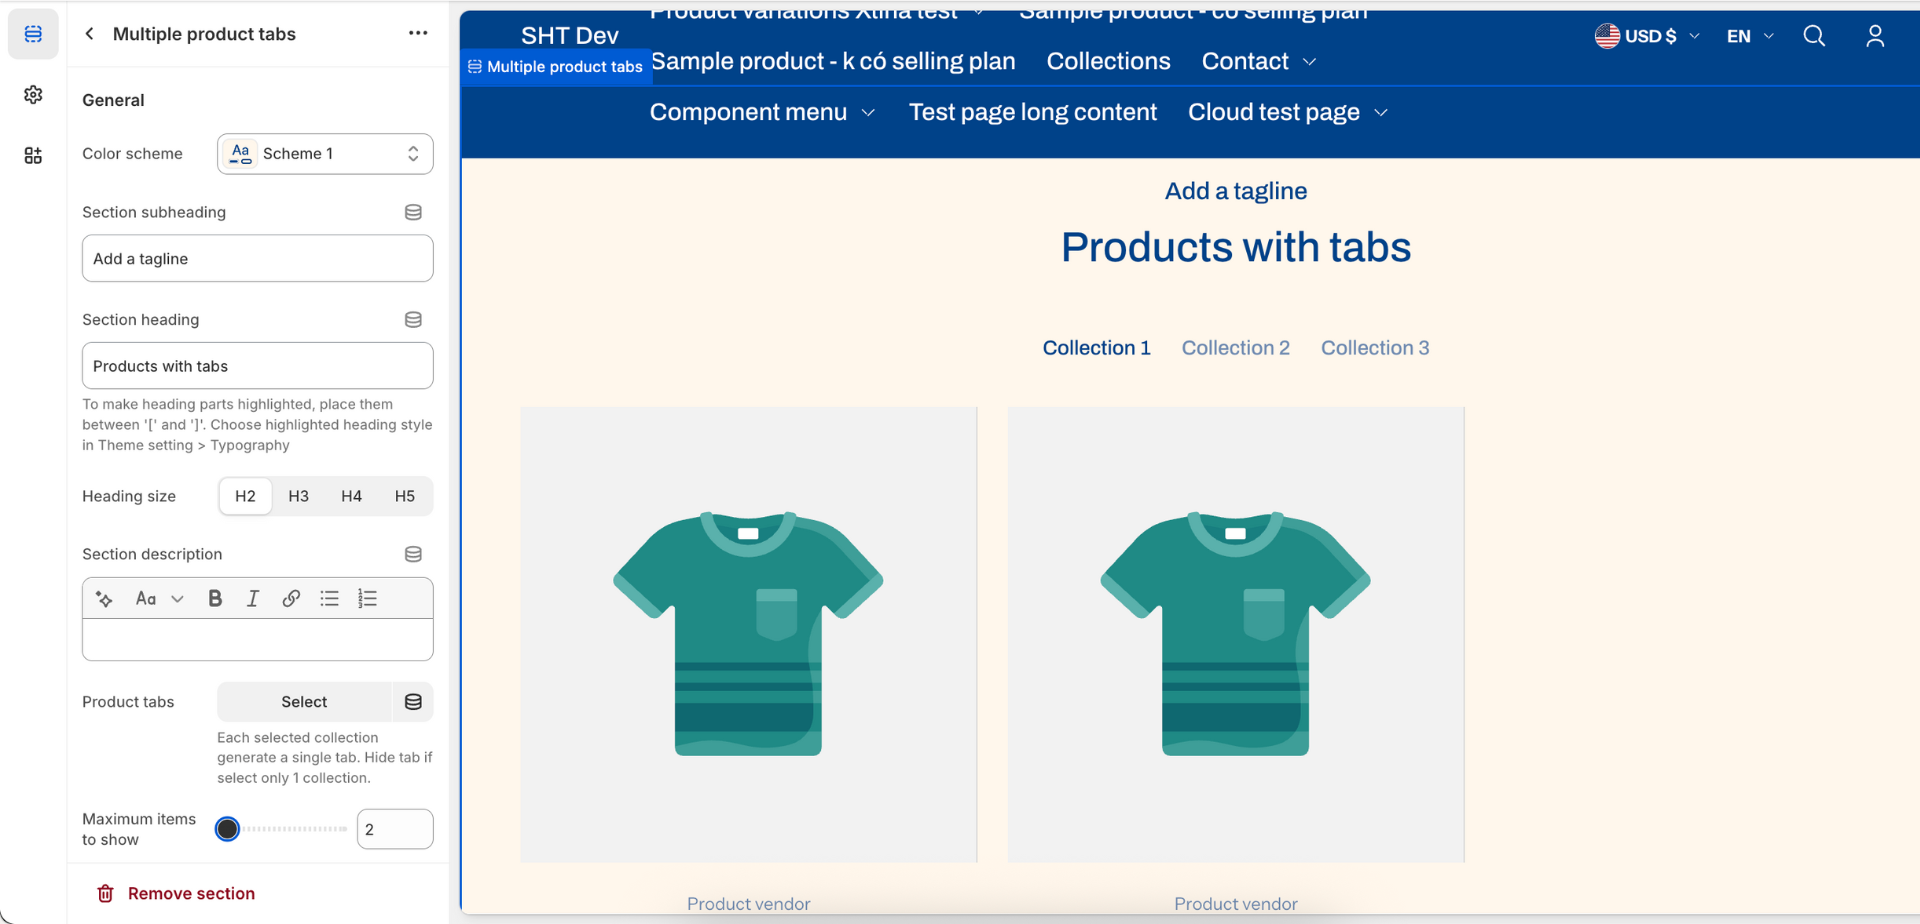Click Select button for Product tabs
1920x924 pixels.
304,702
